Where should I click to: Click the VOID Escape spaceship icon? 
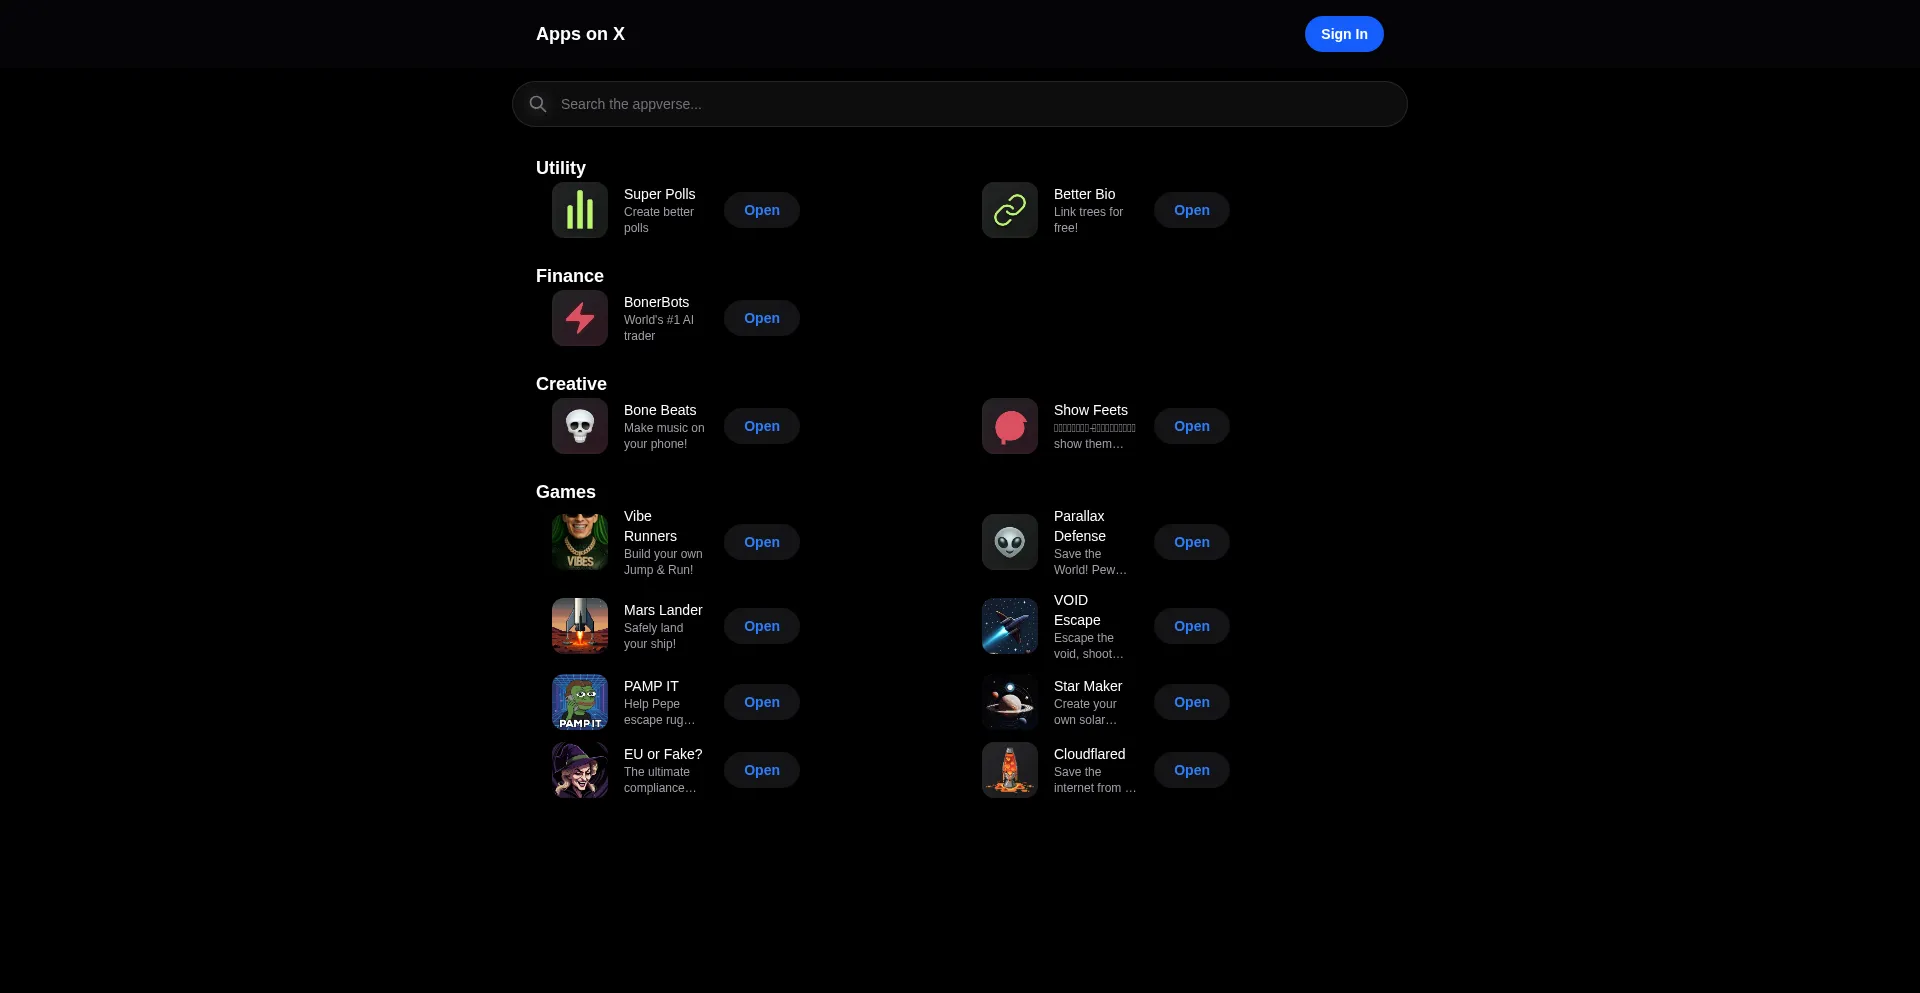tap(1010, 626)
